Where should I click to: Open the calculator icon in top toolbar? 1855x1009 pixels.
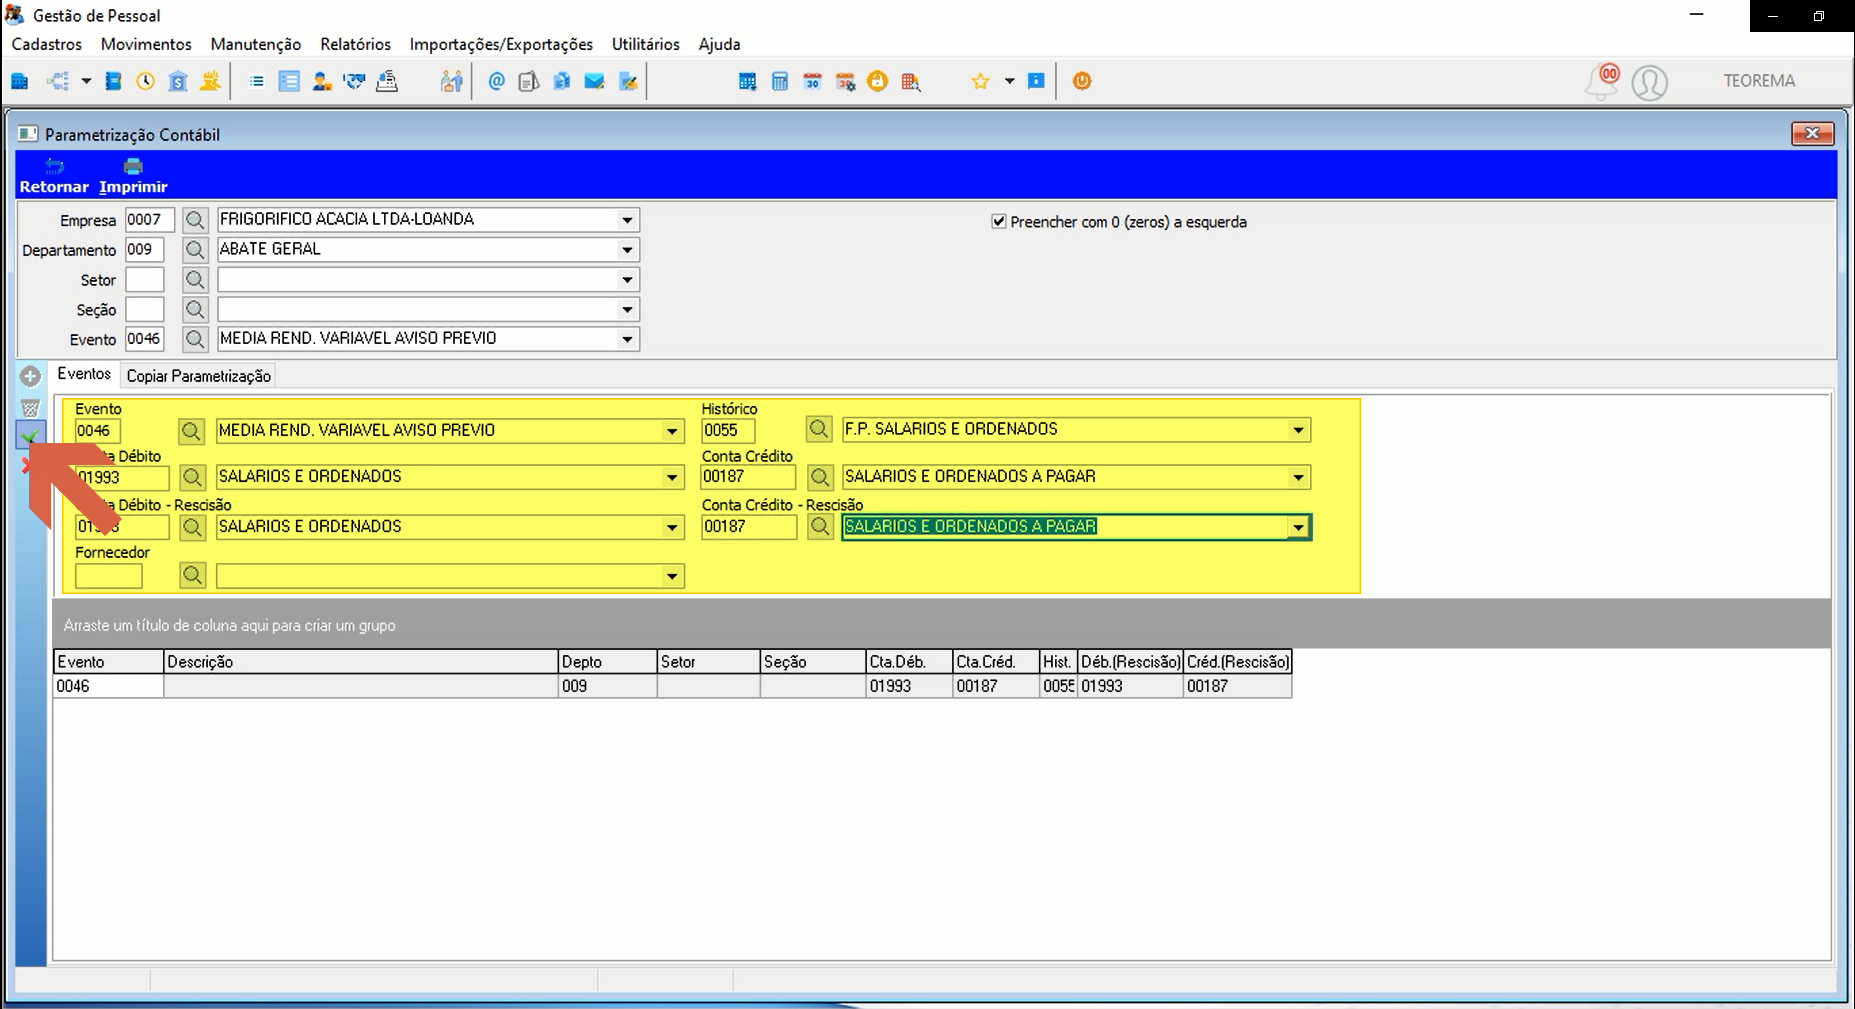780,82
